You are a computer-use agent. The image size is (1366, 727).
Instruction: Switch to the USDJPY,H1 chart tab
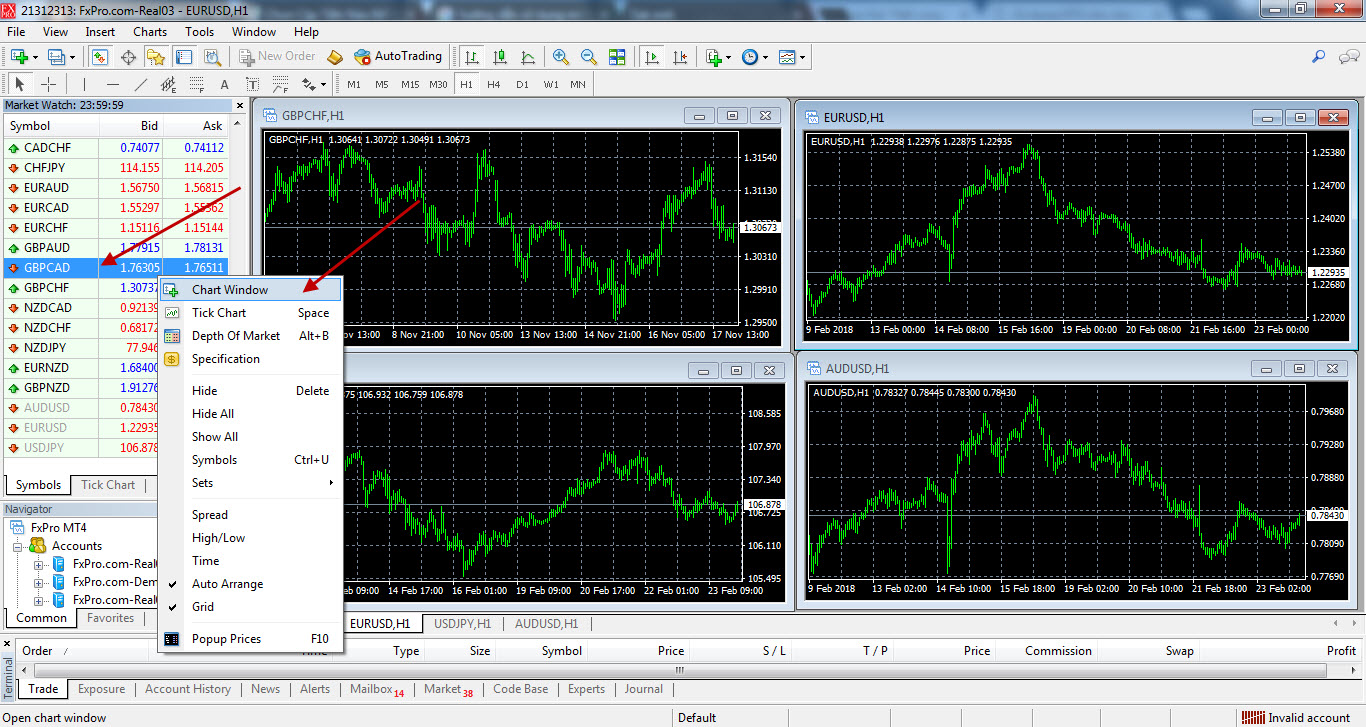click(462, 624)
